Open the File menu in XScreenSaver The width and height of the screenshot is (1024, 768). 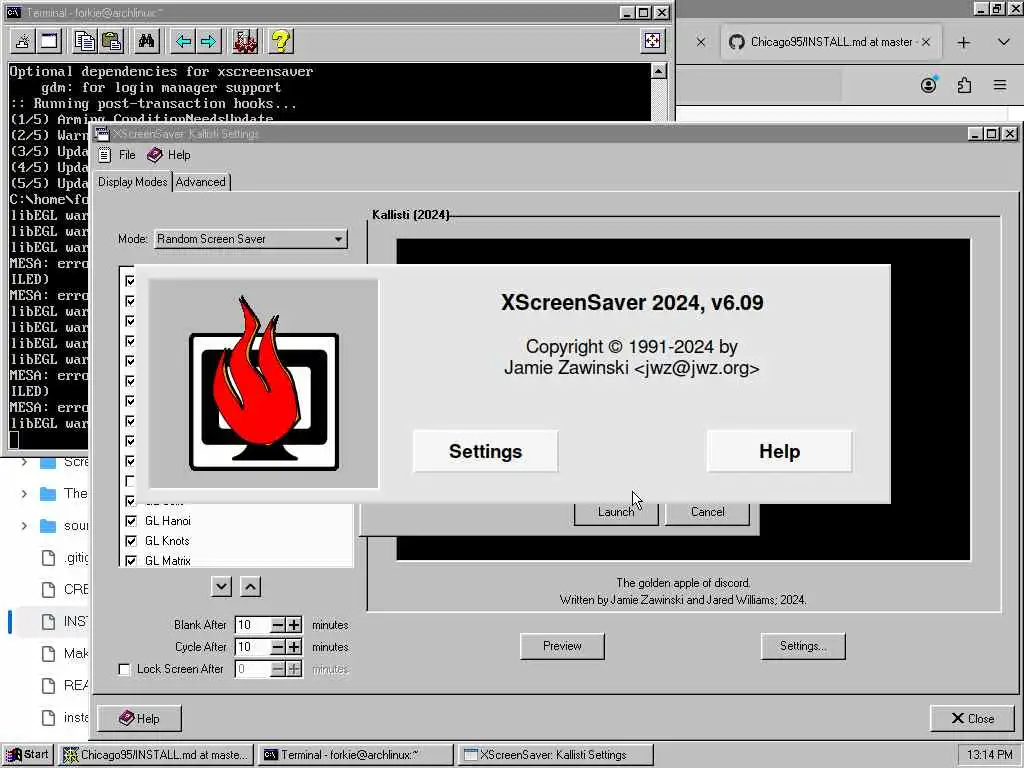pos(117,155)
